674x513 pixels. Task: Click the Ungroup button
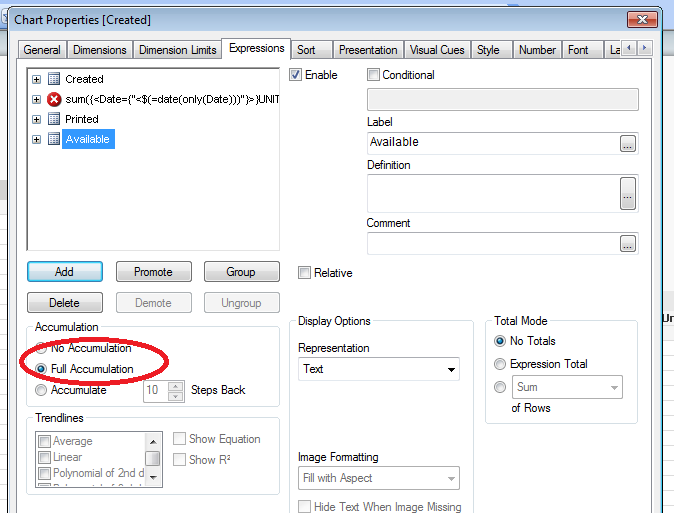coord(242,303)
